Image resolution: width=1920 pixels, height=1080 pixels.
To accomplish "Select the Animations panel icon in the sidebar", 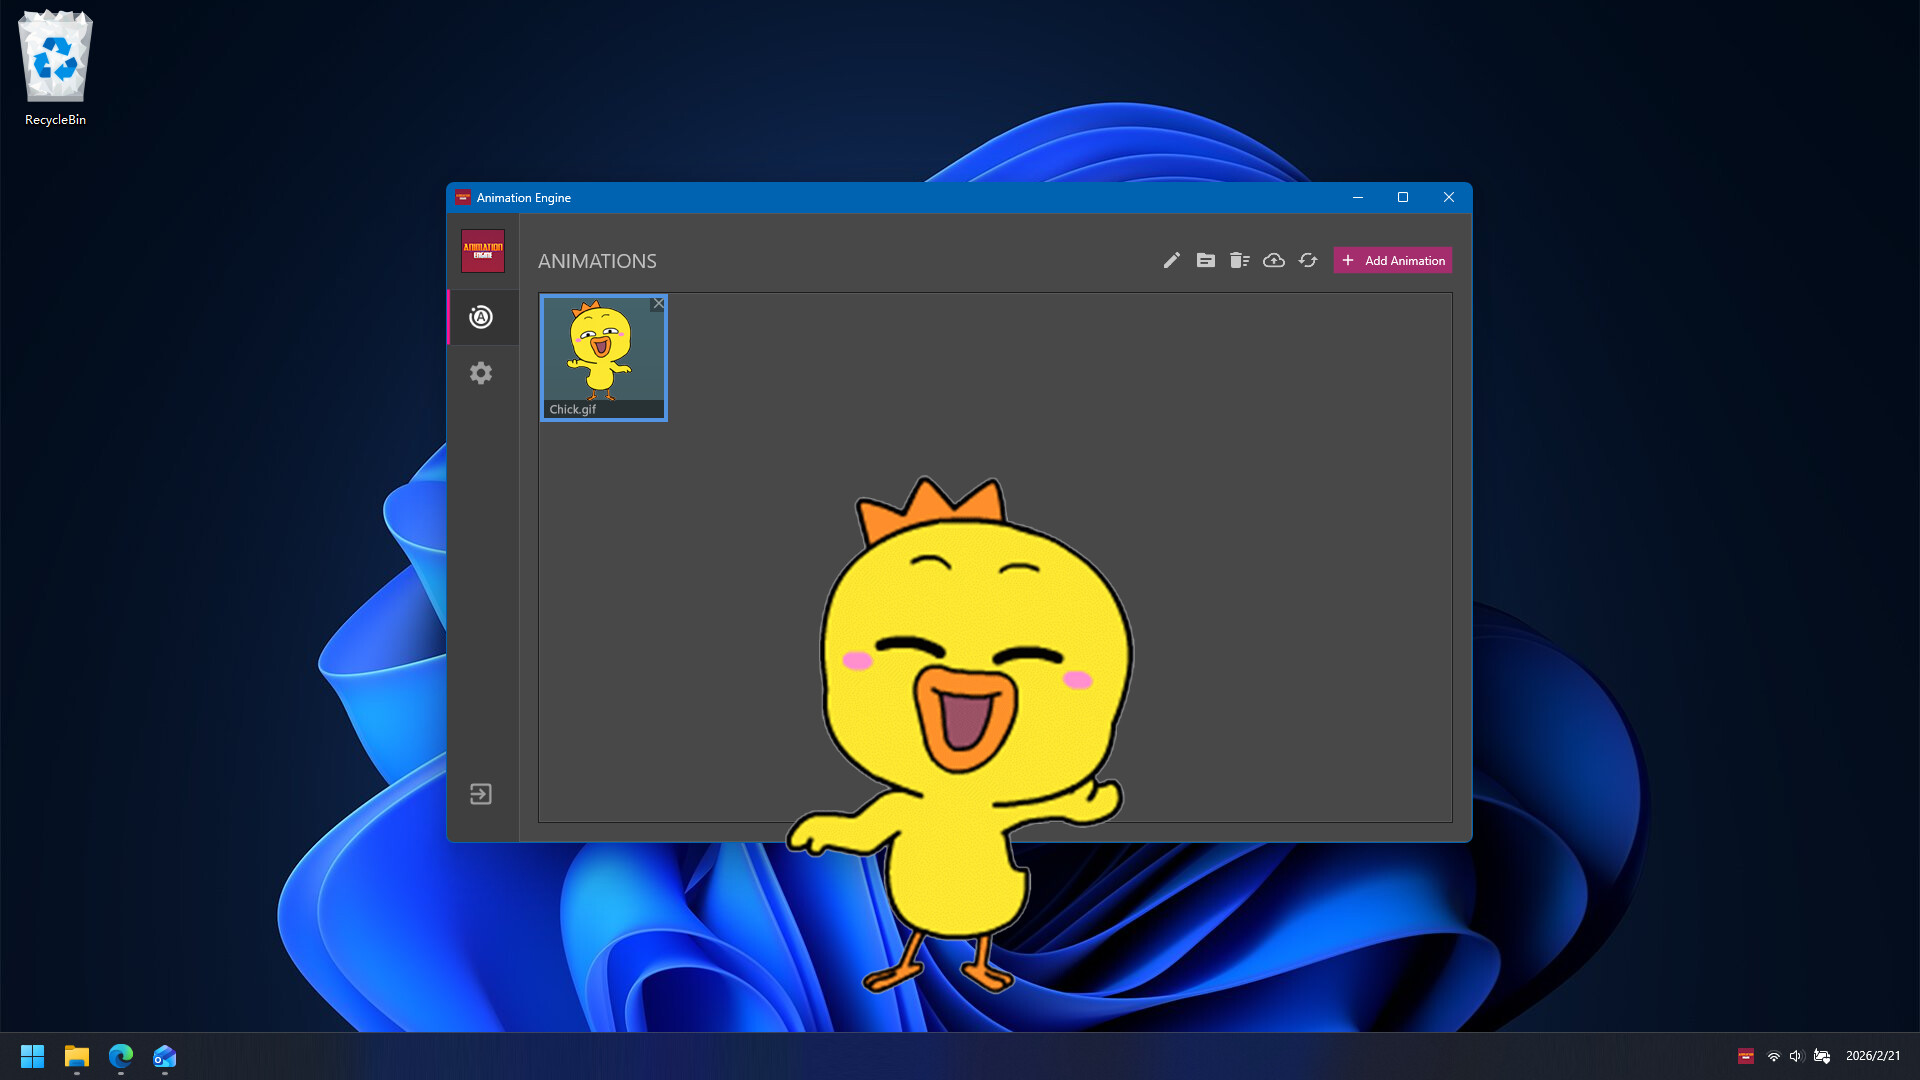I will coord(481,317).
